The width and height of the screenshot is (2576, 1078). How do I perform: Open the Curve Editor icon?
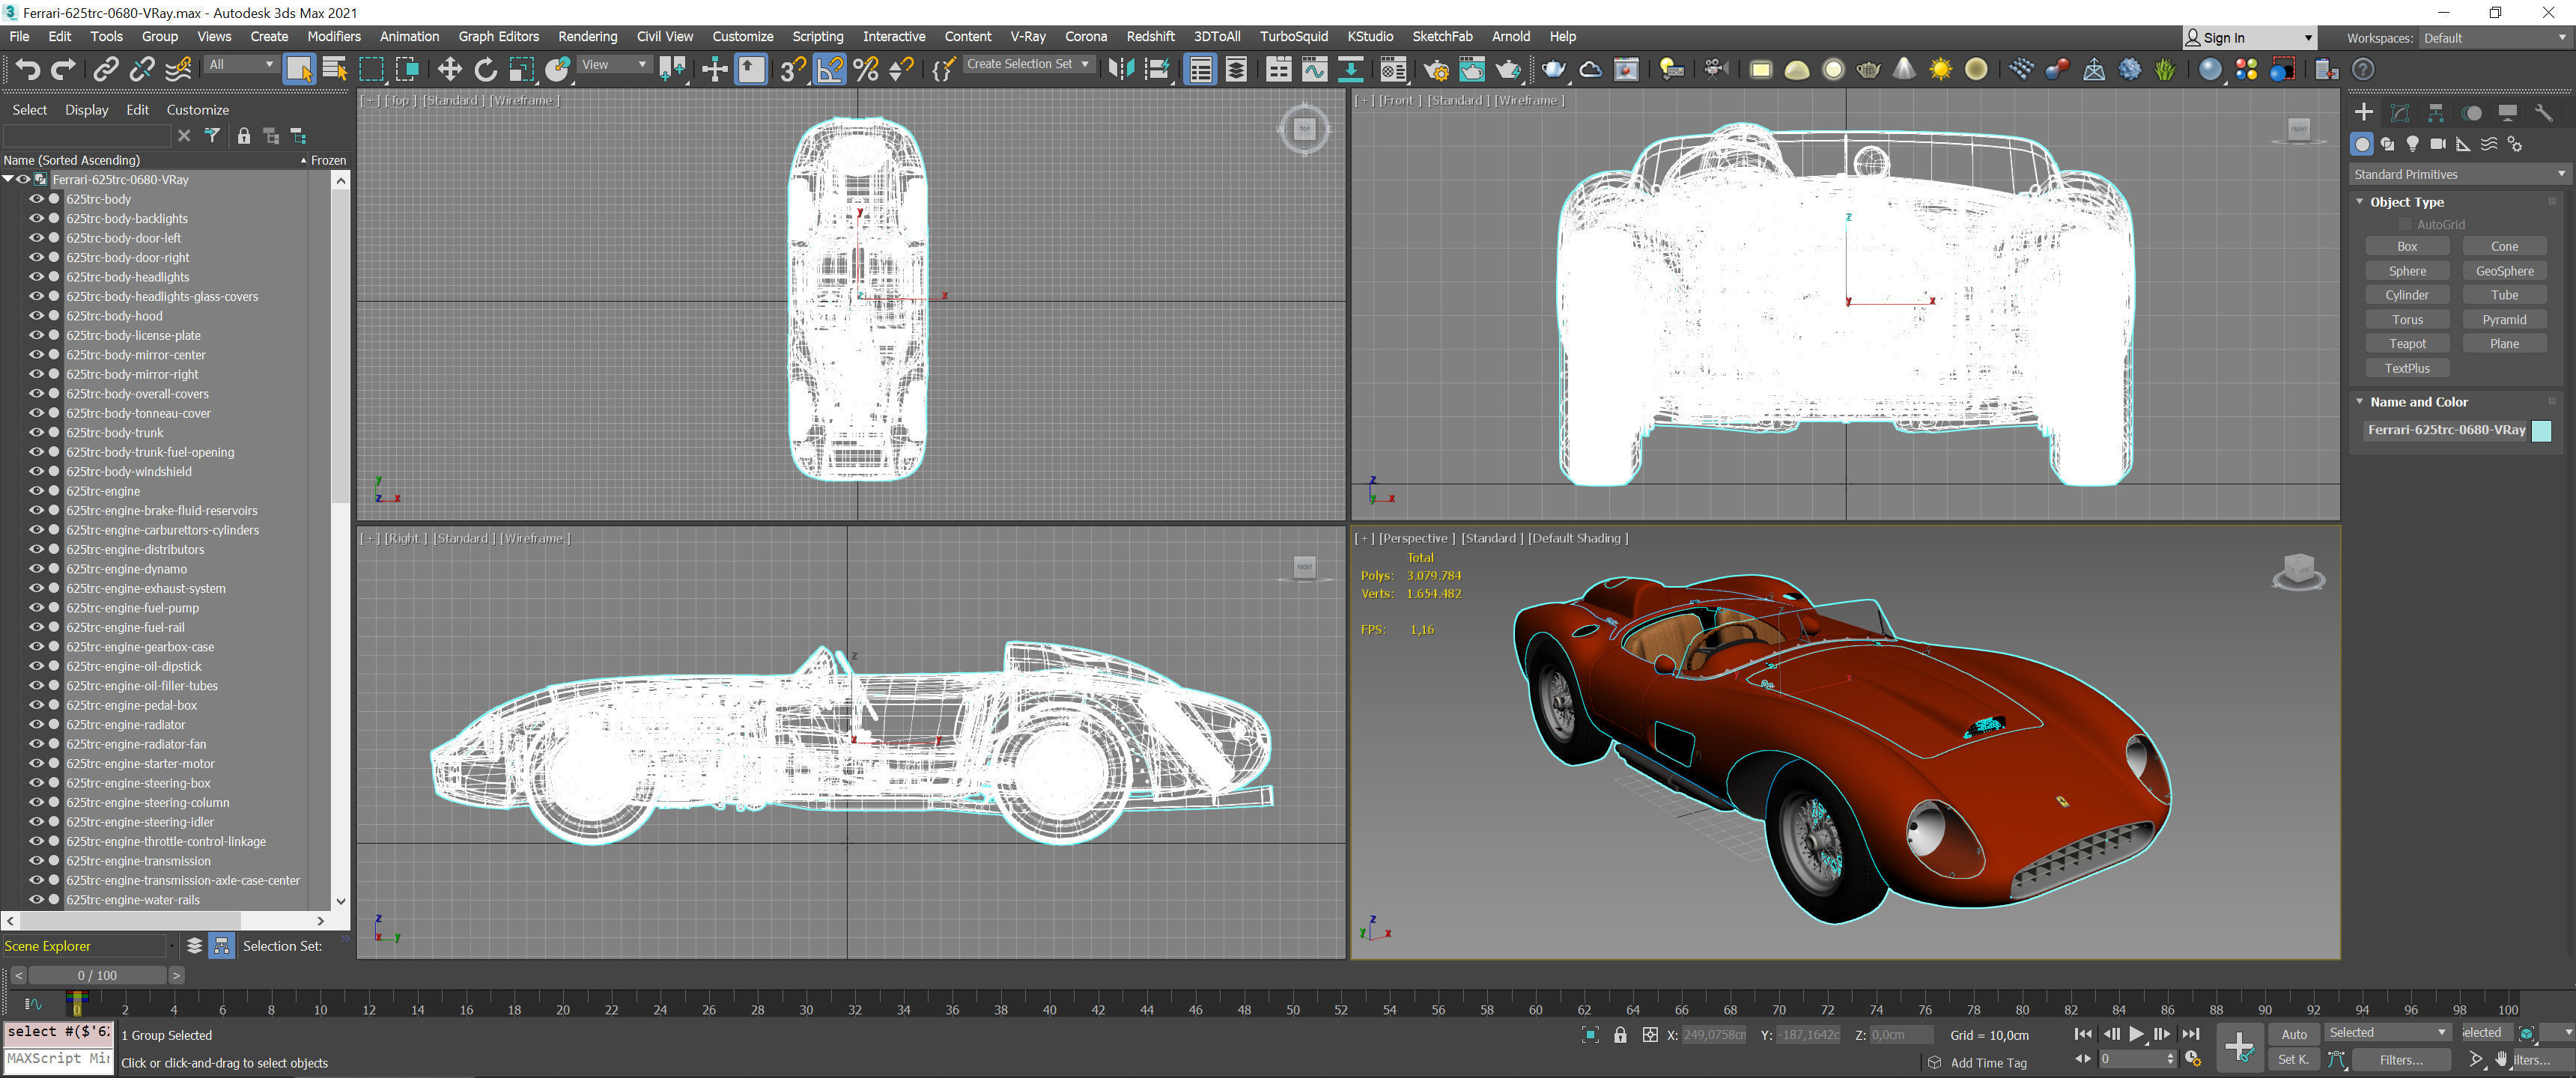[x=1314, y=69]
